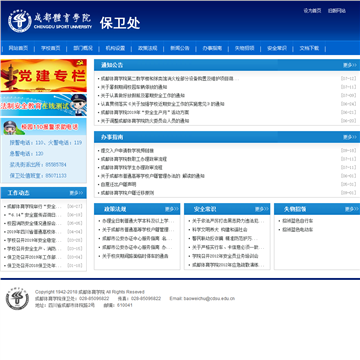The height and width of the screenshot is (360, 360).
Task: Open the 科学文明养犬 safety article
Action: pos(220,229)
